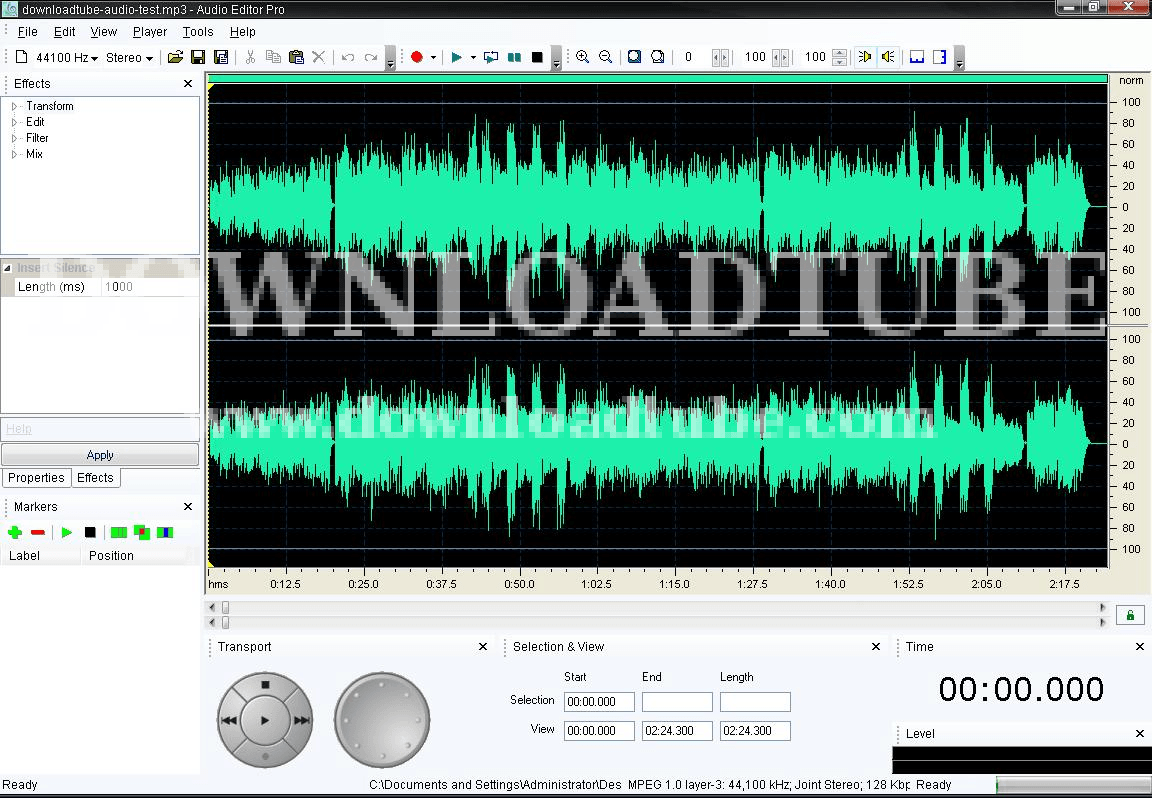Image resolution: width=1152 pixels, height=798 pixels.
Task: Collapse the Insert Silence section
Action: coord(7,268)
